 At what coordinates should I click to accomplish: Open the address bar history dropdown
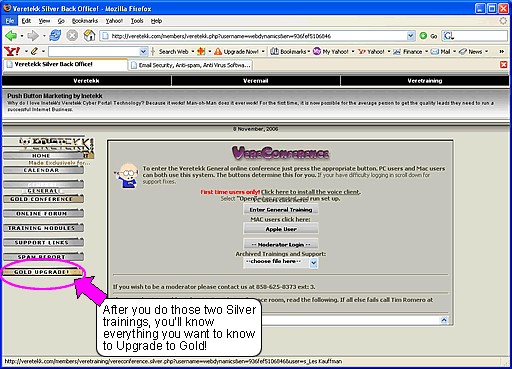(x=411, y=36)
